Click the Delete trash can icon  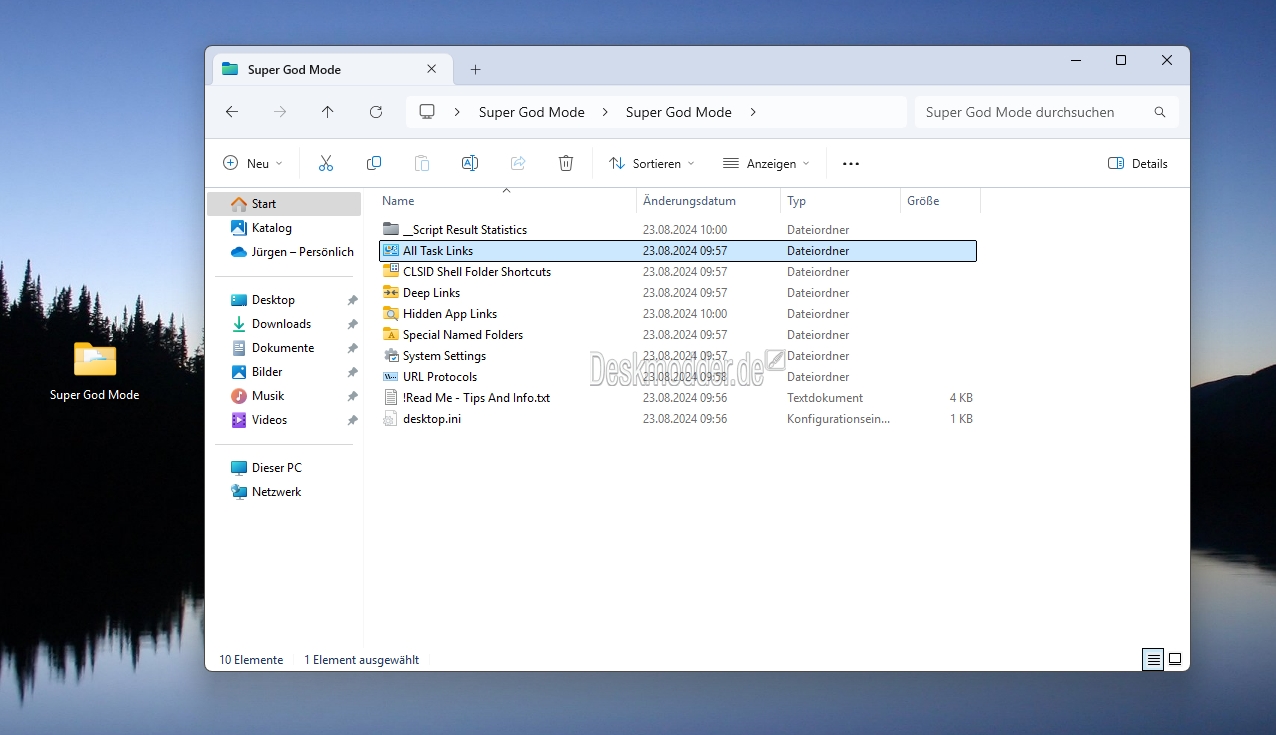pos(566,163)
